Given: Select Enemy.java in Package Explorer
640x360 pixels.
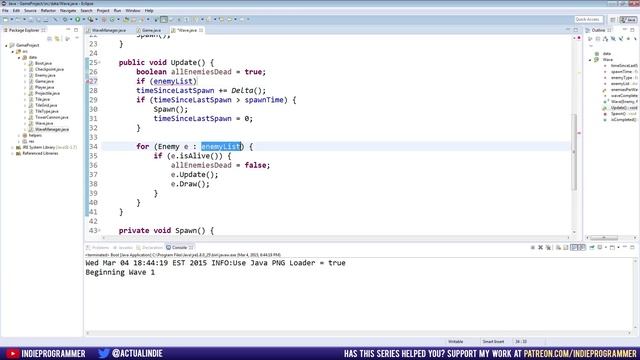Looking at the screenshot, I should tap(45, 76).
